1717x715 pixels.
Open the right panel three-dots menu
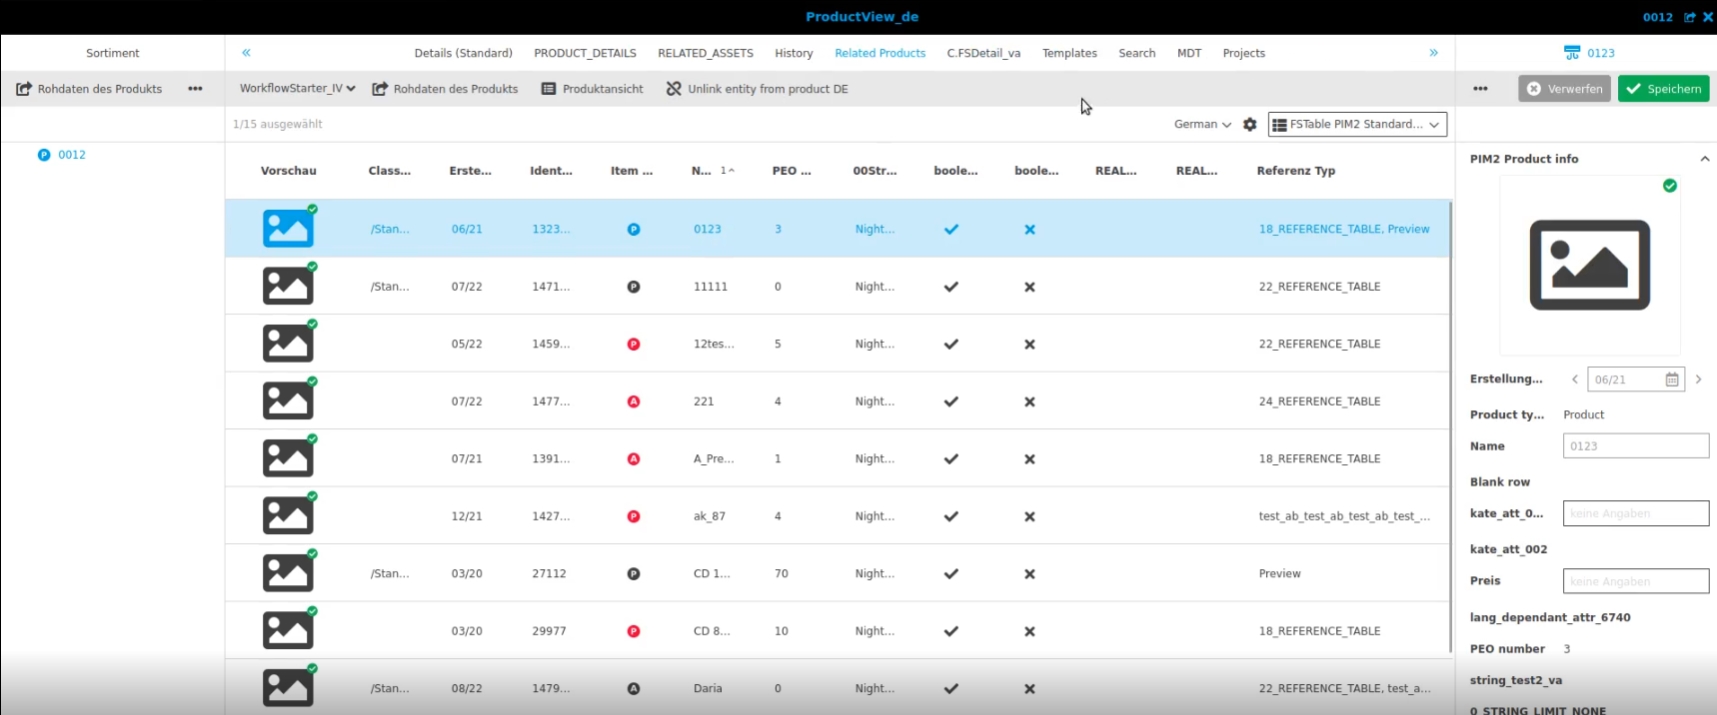click(1480, 89)
